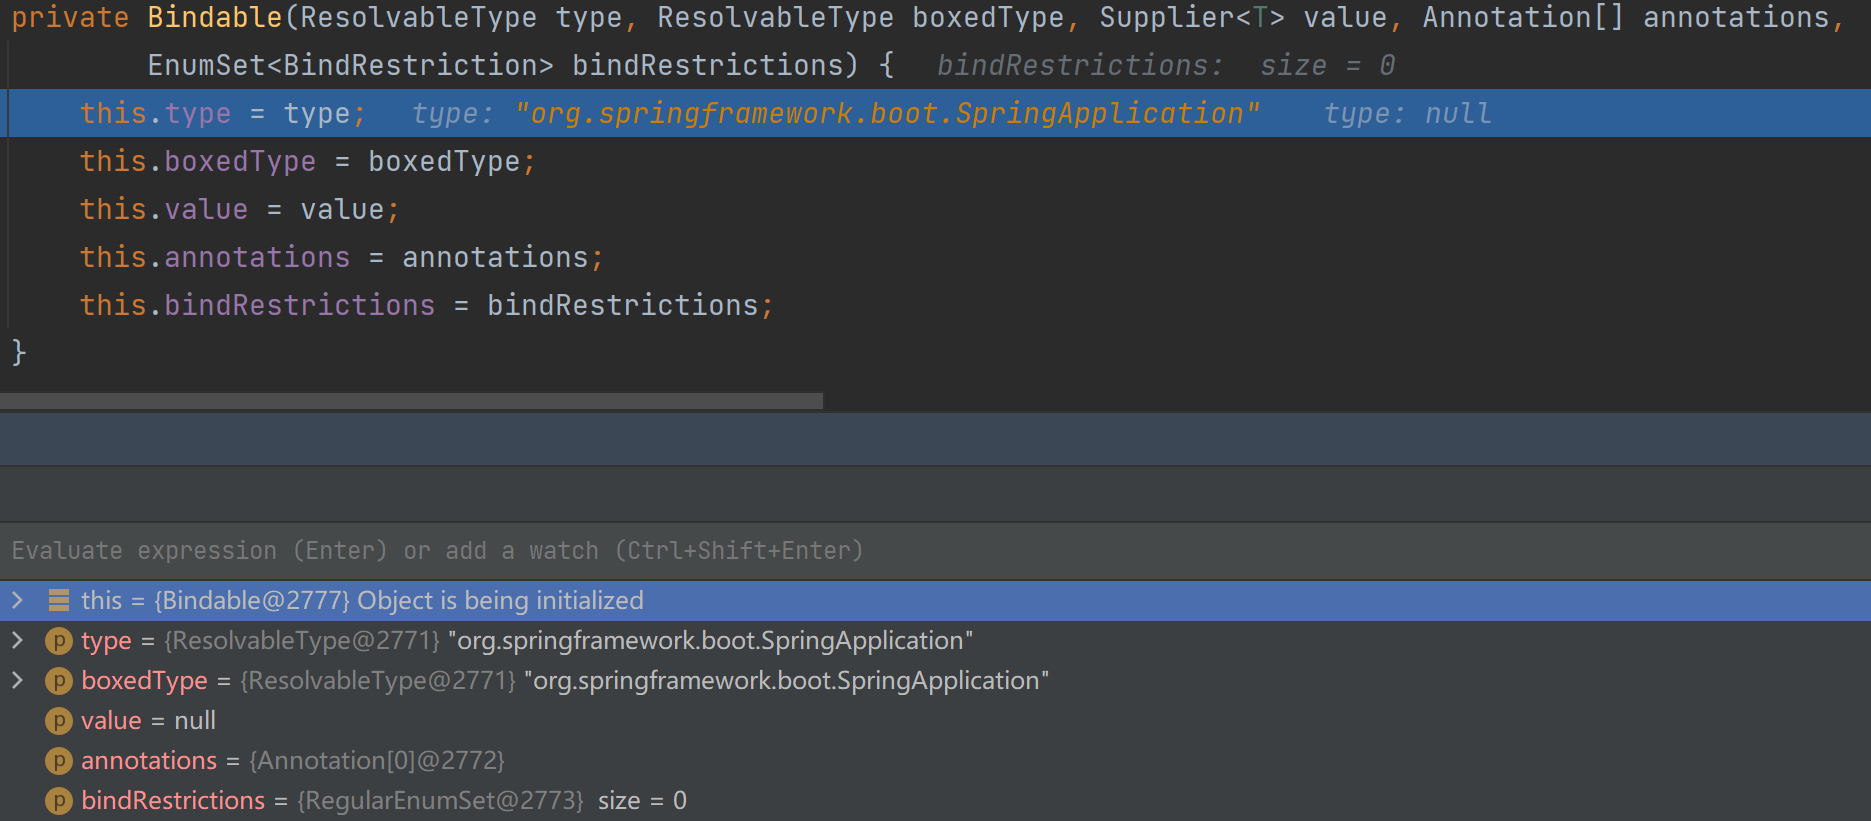Click the editor horizontal scrollbar thumb

coord(411,401)
